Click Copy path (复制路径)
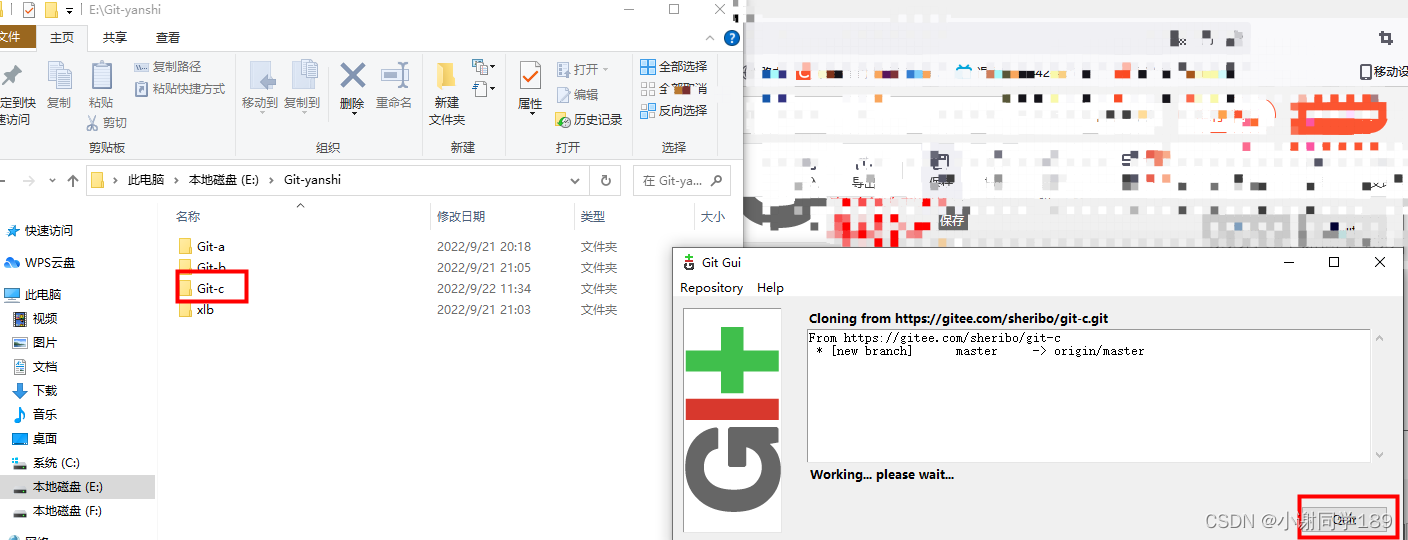Viewport: 1408px width, 540px height. pos(167,67)
